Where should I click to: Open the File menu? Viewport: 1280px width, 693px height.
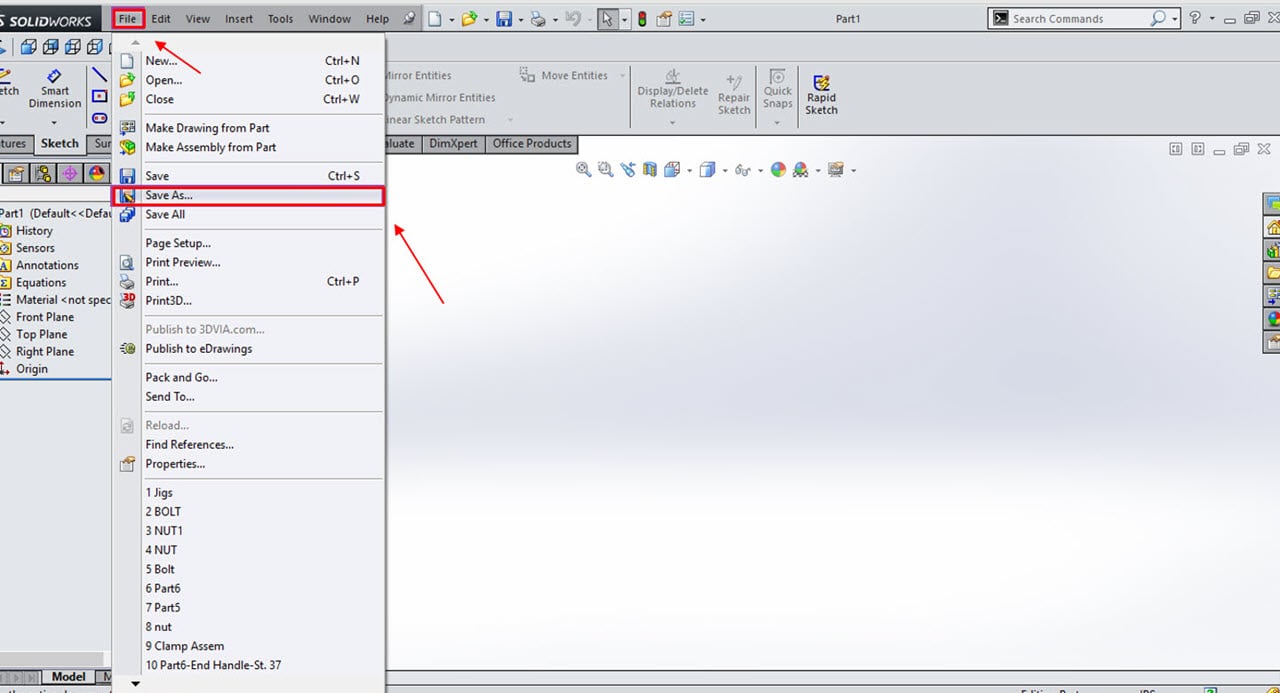tap(127, 18)
